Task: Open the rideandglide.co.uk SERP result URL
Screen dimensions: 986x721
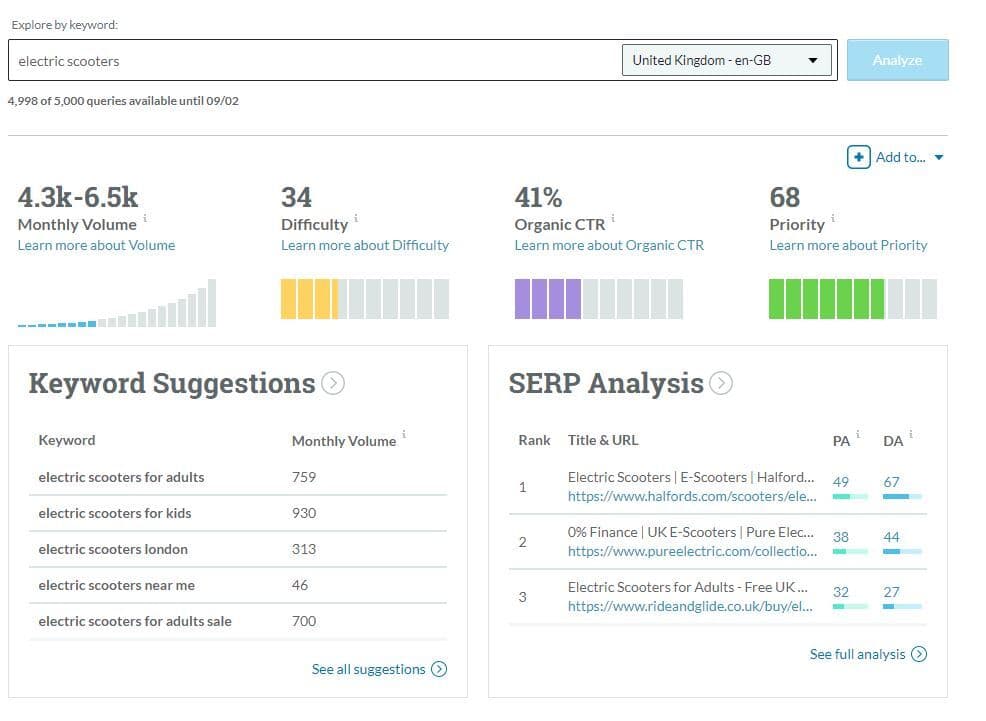Action: tap(690, 607)
